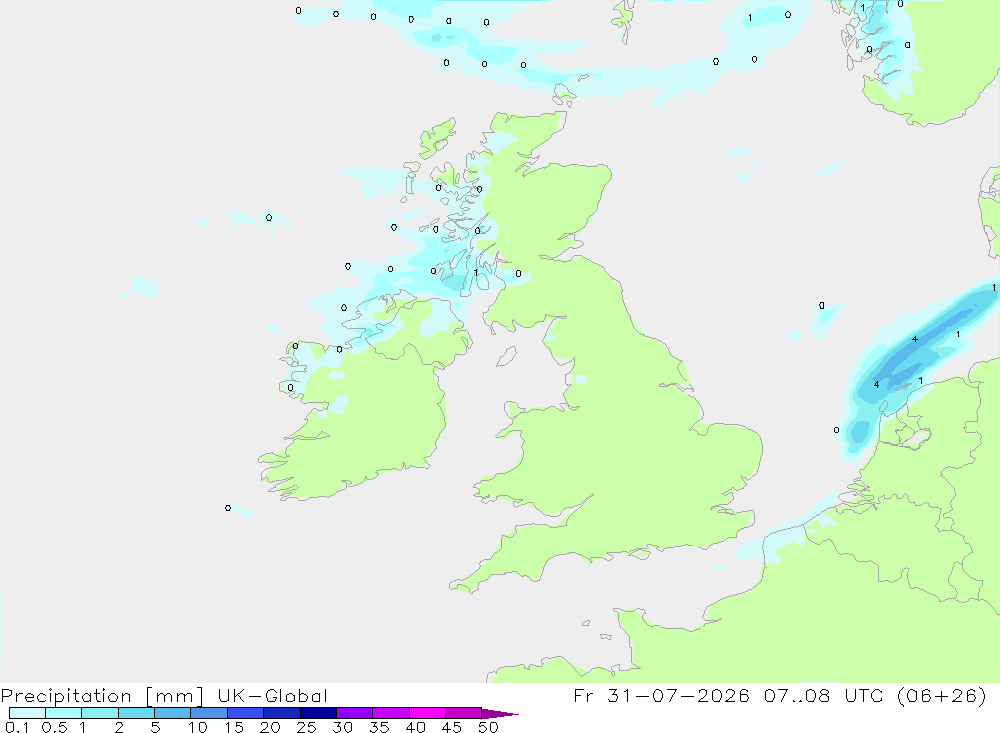Viewport: 1000px width, 733px height.
Task: Click the 'Precipitation [mm]' title text
Action: tap(102, 696)
